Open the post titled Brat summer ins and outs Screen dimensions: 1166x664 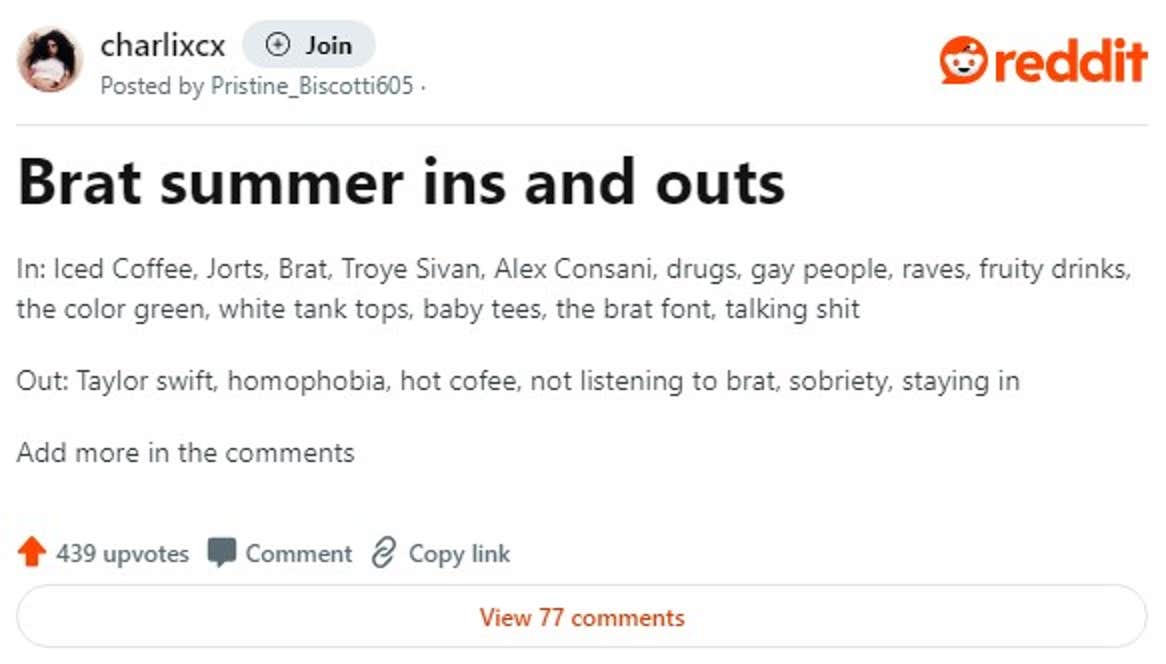(401, 182)
